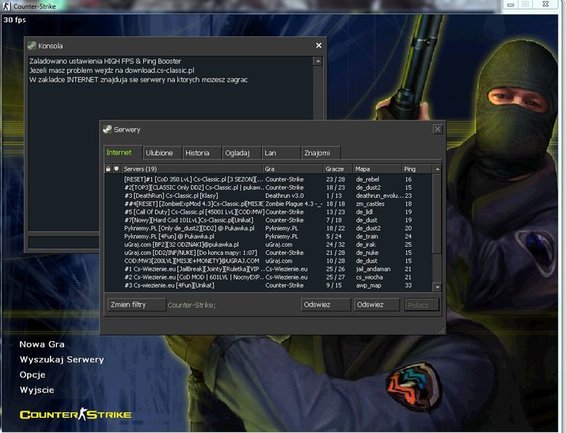566x433 pixels.
Task: Switch to the Ogladaj tab
Action: tap(241, 153)
